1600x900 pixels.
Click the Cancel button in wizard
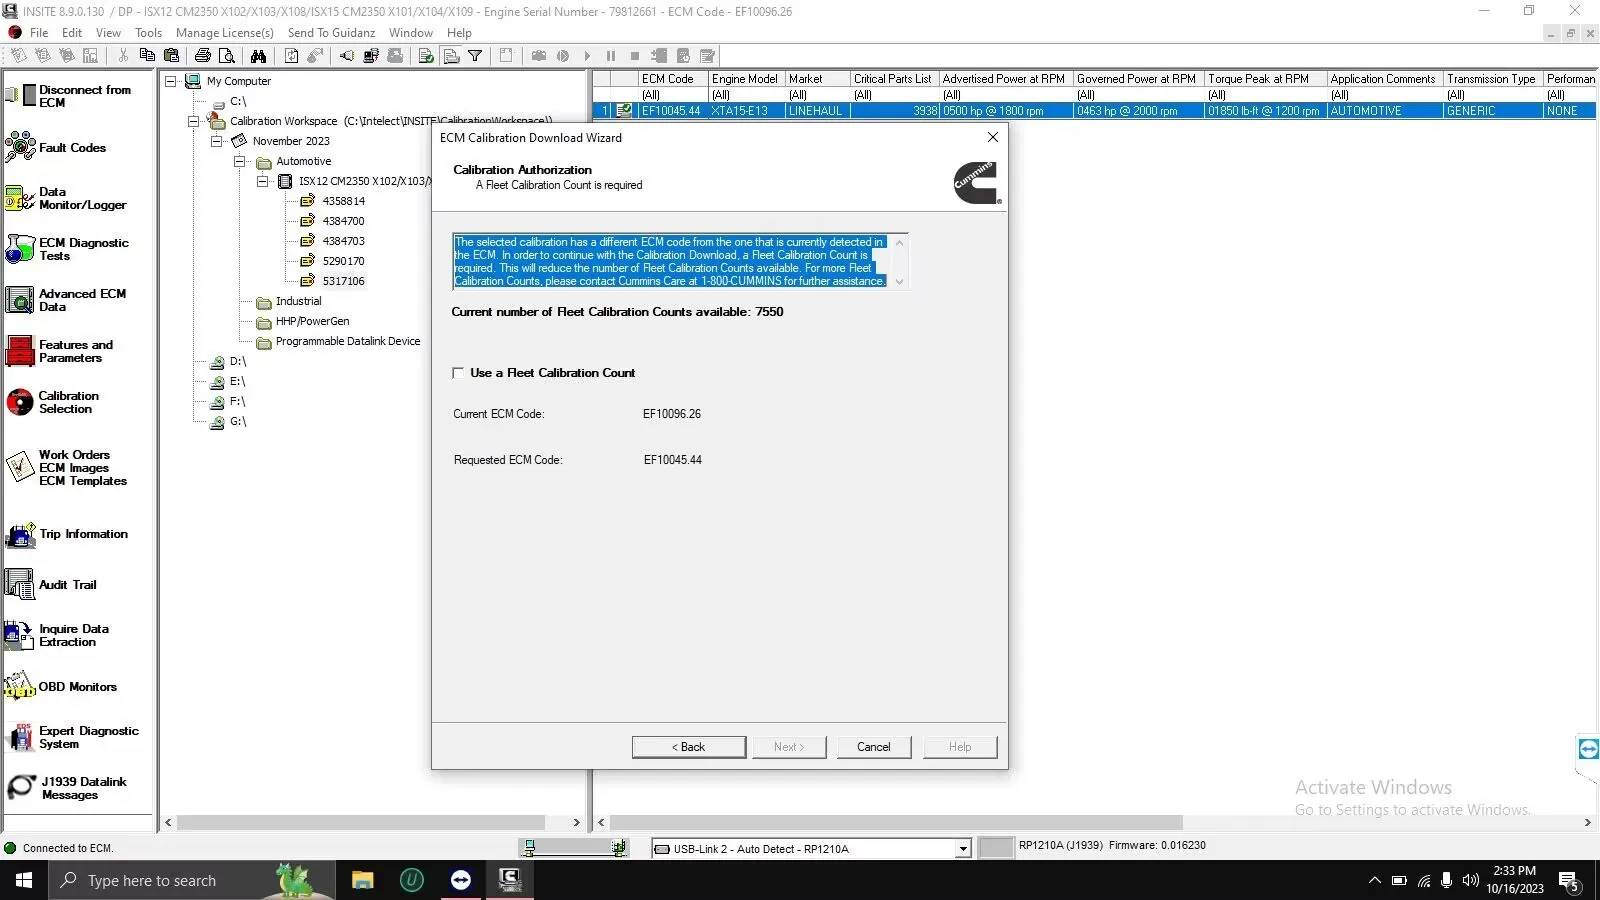[873, 747]
